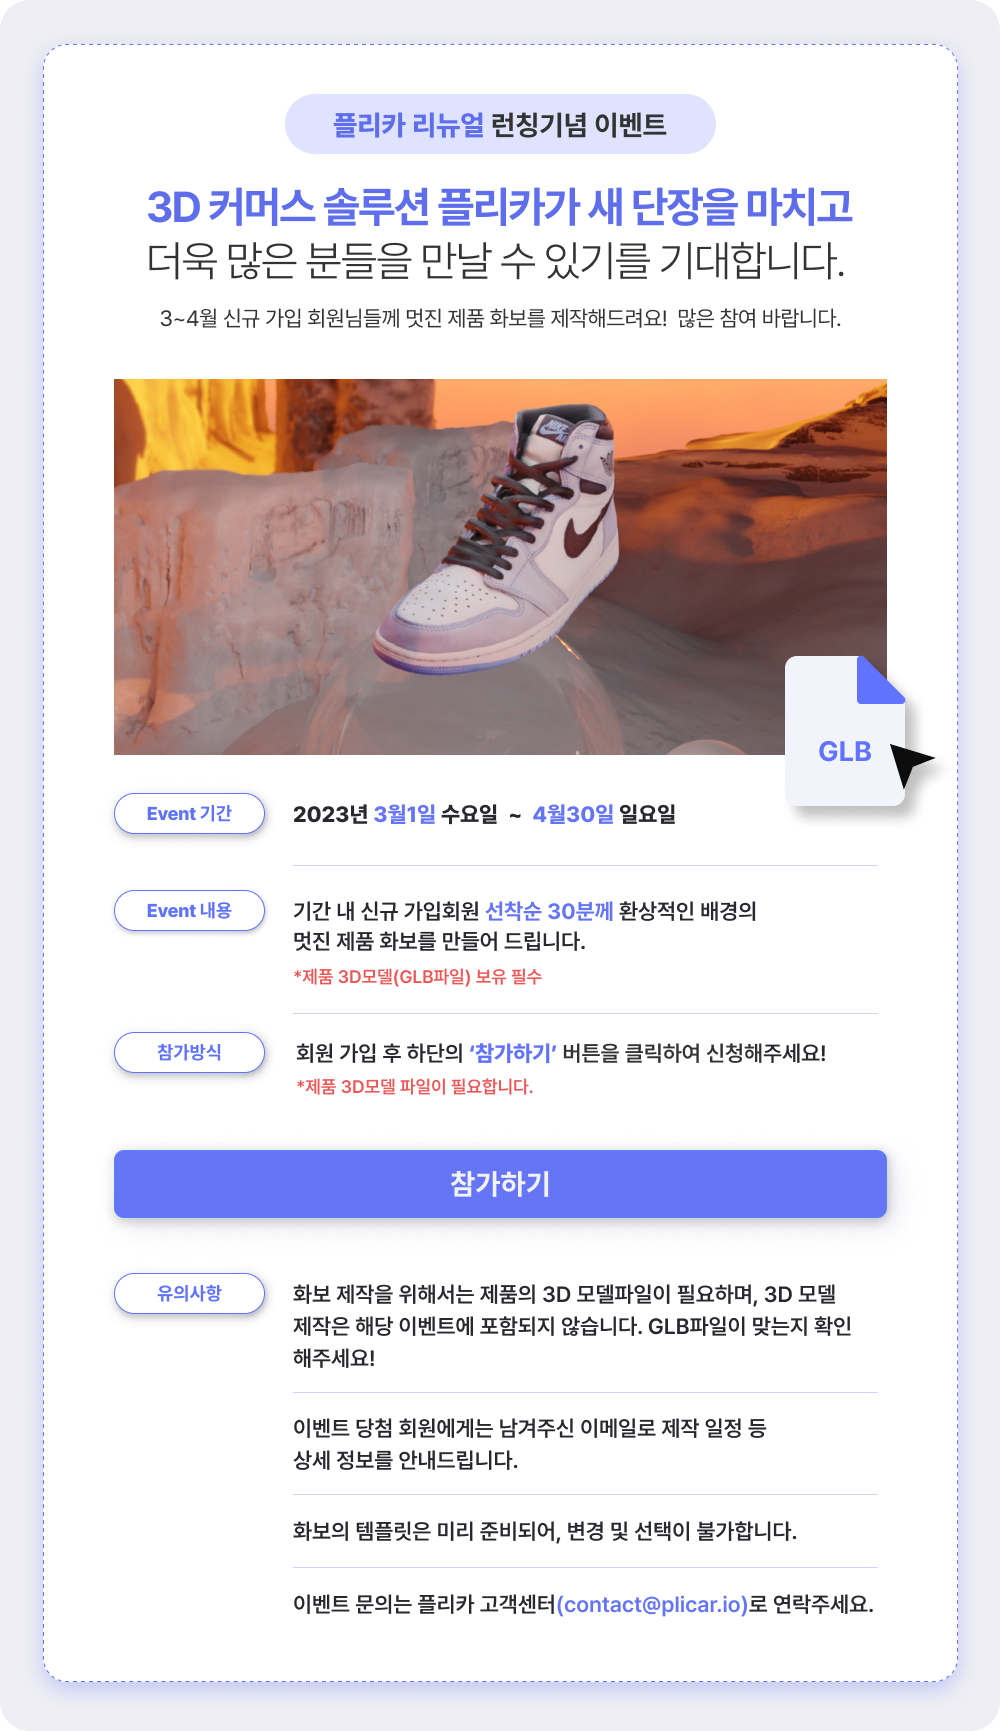This screenshot has width=1000, height=1731.
Task: Click the 선착순 30분께 highlighted text
Action: click(x=549, y=911)
